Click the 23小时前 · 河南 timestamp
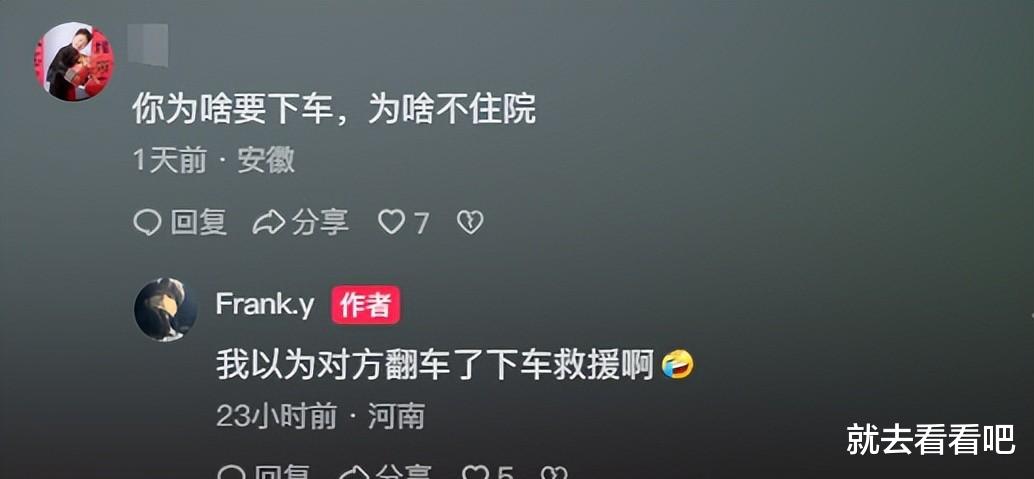The image size is (1034, 479). [320, 416]
